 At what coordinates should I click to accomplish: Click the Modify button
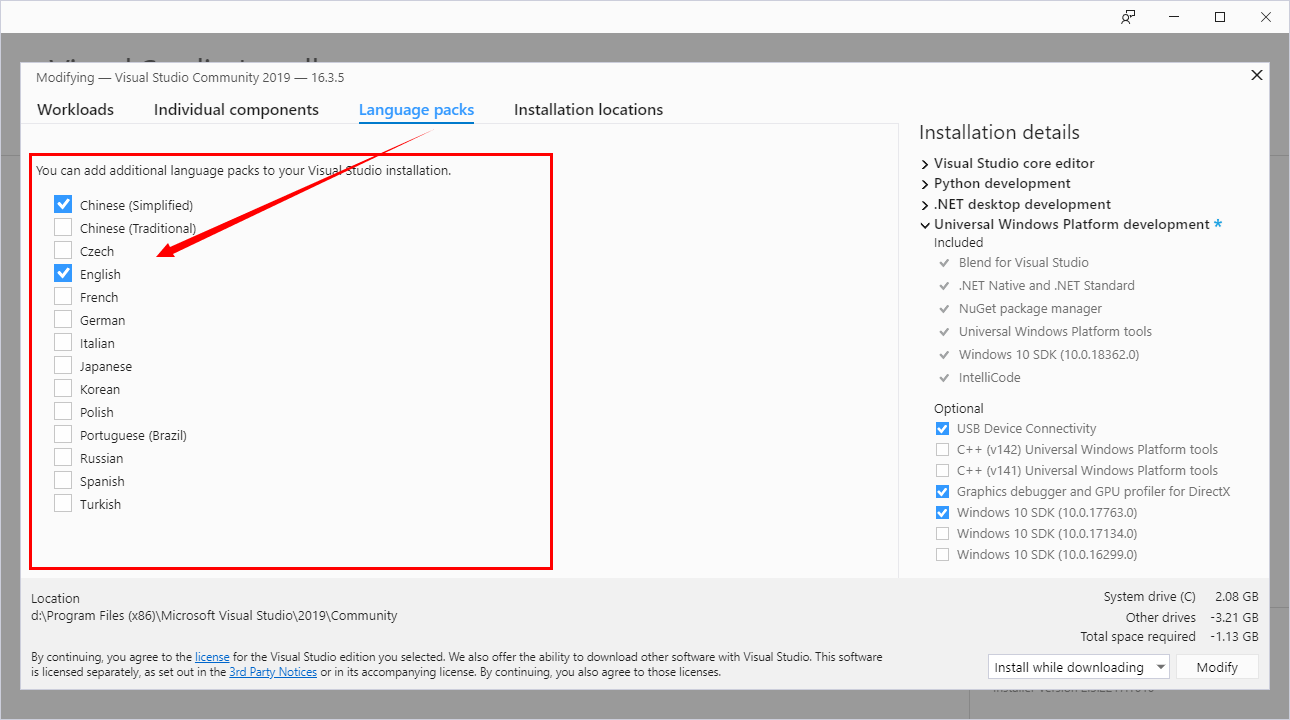1217,667
